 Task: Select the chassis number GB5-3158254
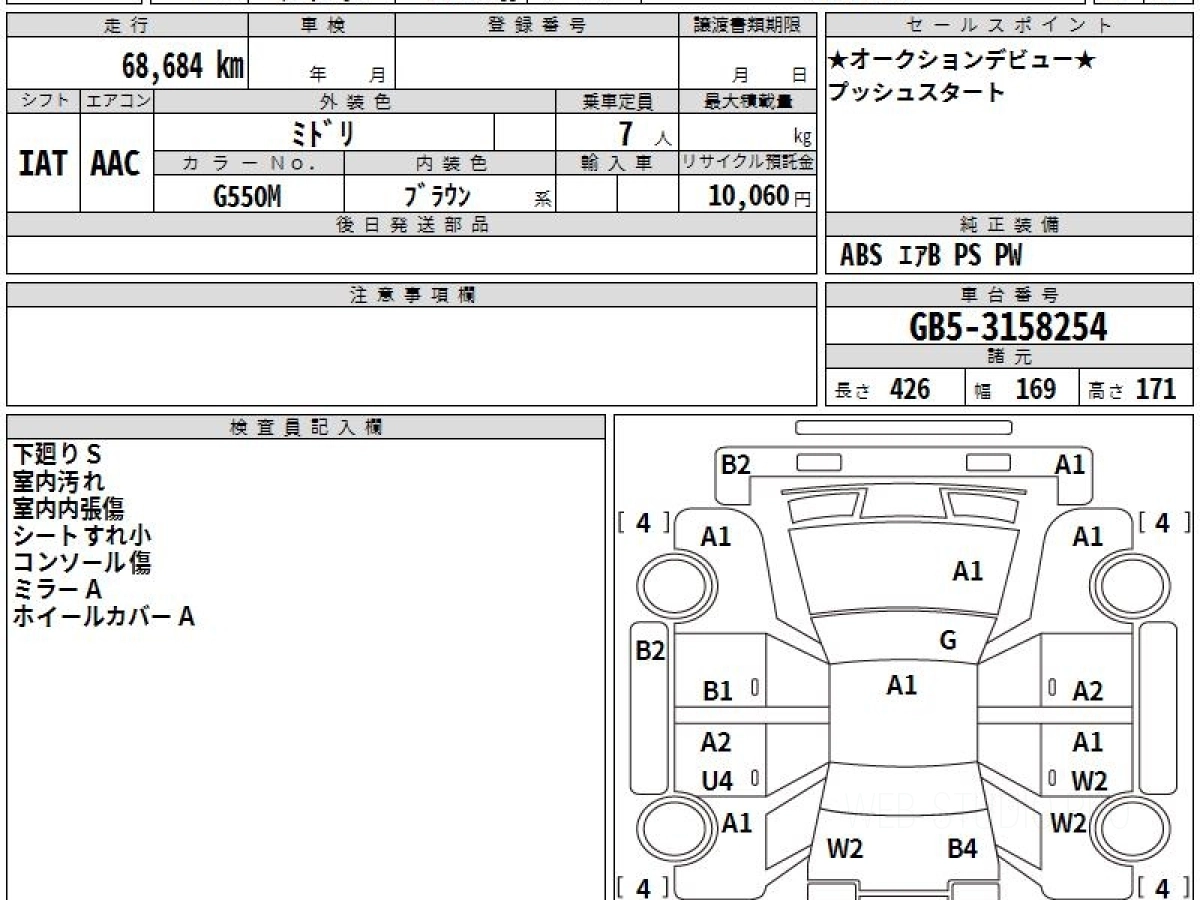pyautogui.click(x=1009, y=327)
